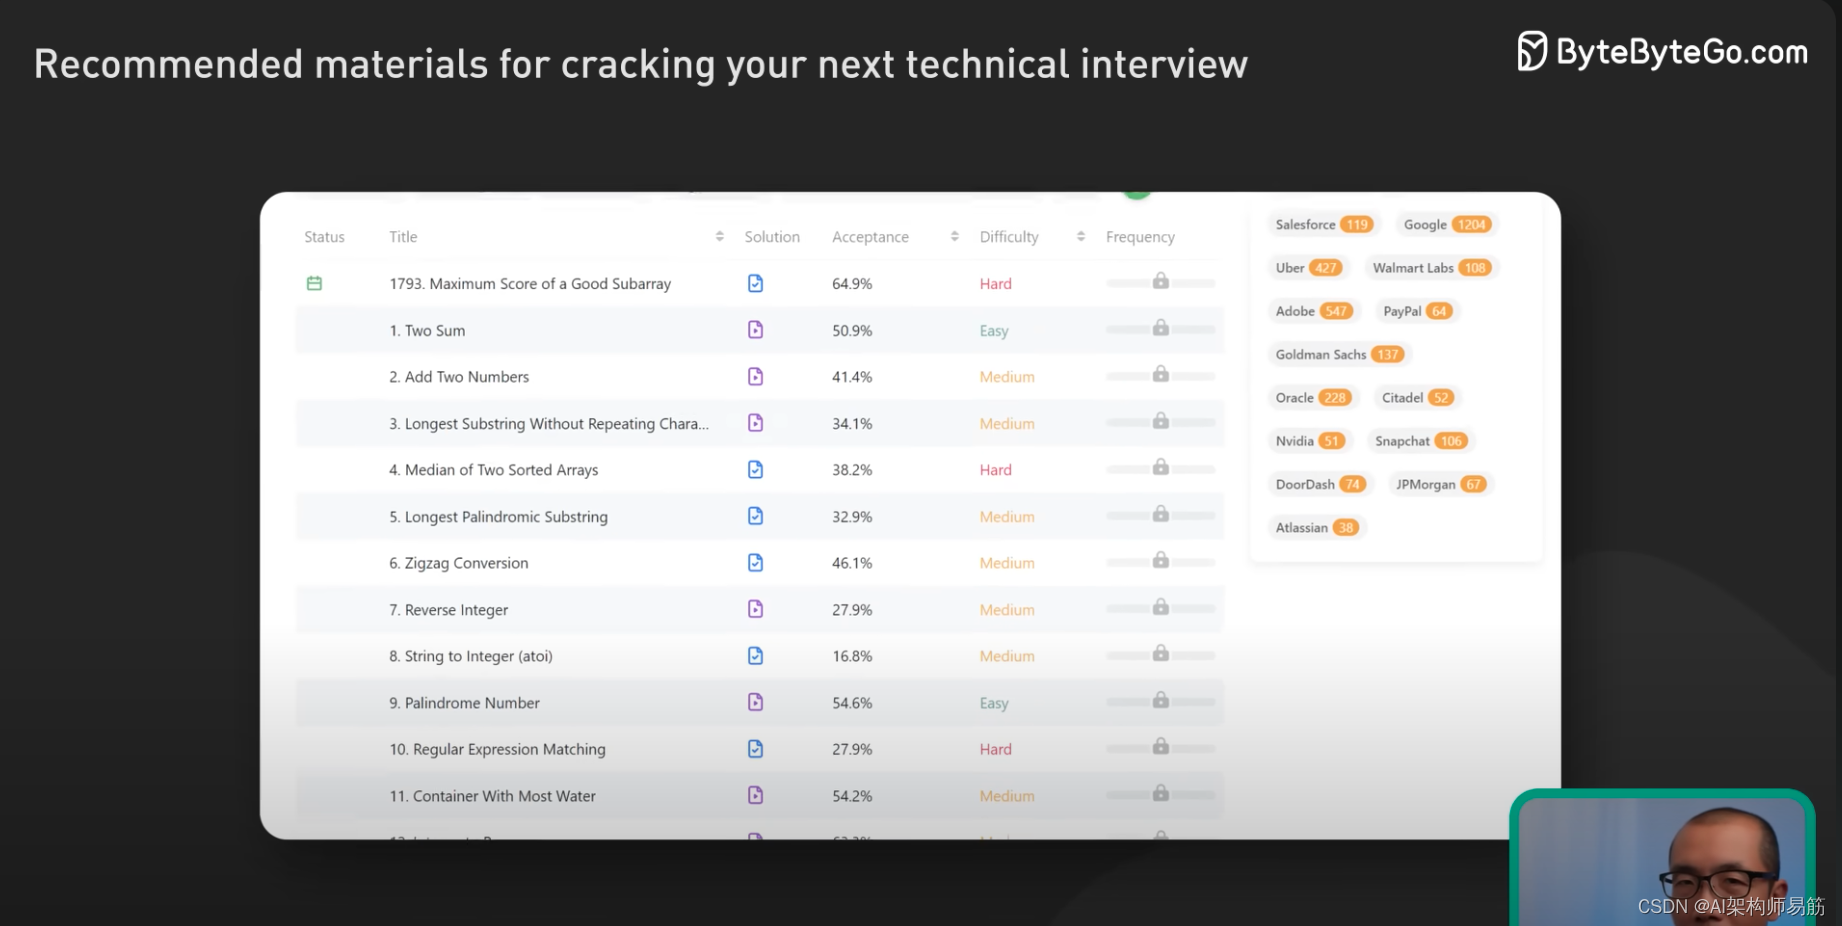Sort the table by Difficulty
1842x926 pixels.
pyautogui.click(x=1081, y=237)
